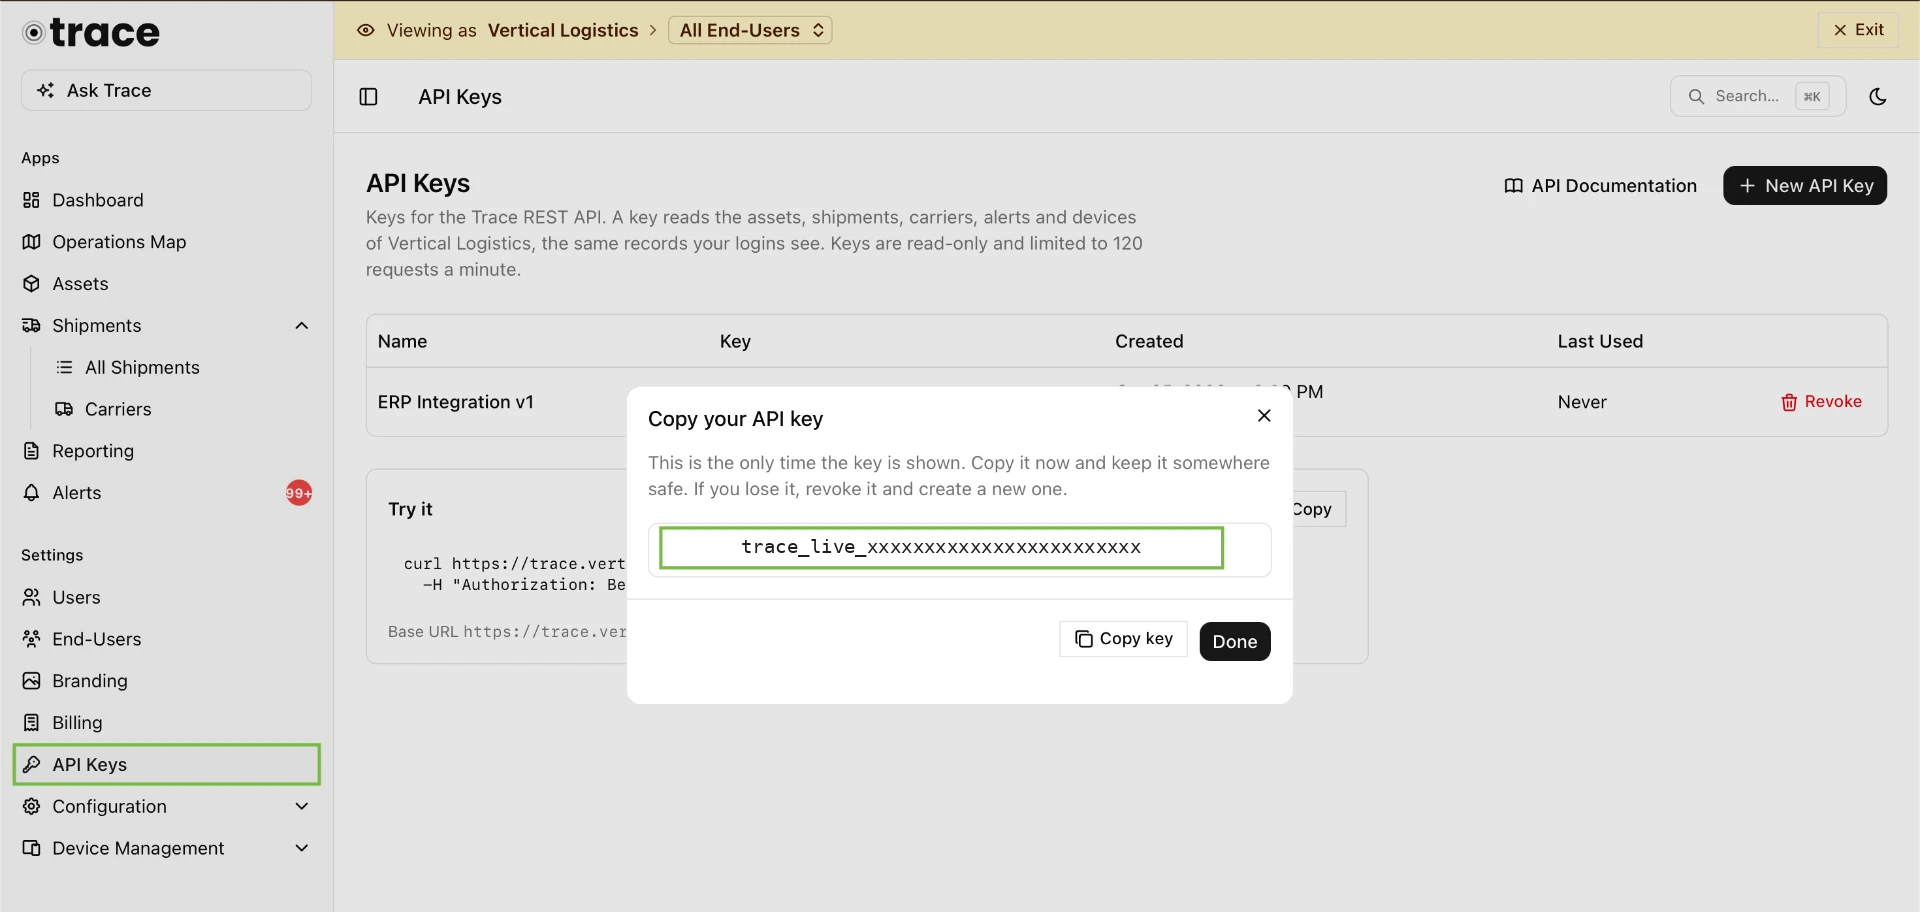Screen dimensions: 1920x912
Task: Open API Documentation link
Action: pos(1600,186)
